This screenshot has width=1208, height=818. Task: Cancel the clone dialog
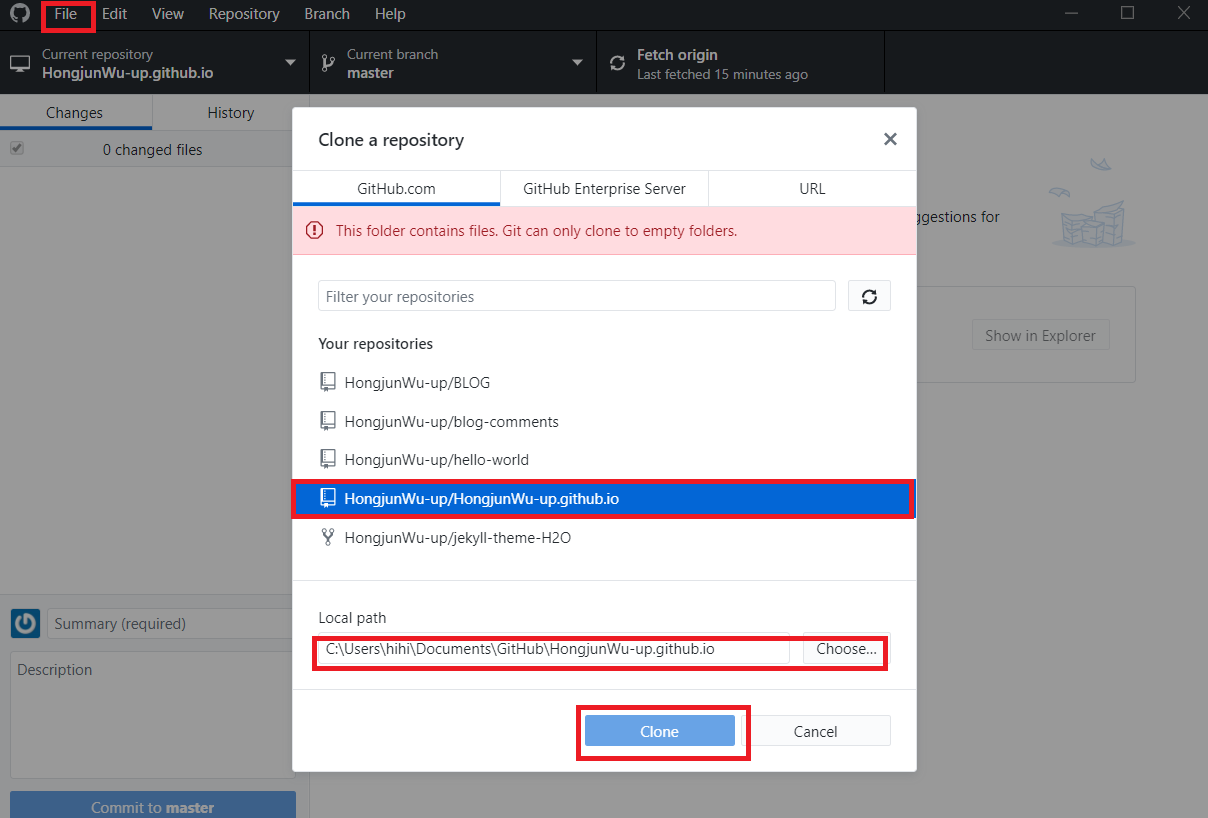(815, 731)
